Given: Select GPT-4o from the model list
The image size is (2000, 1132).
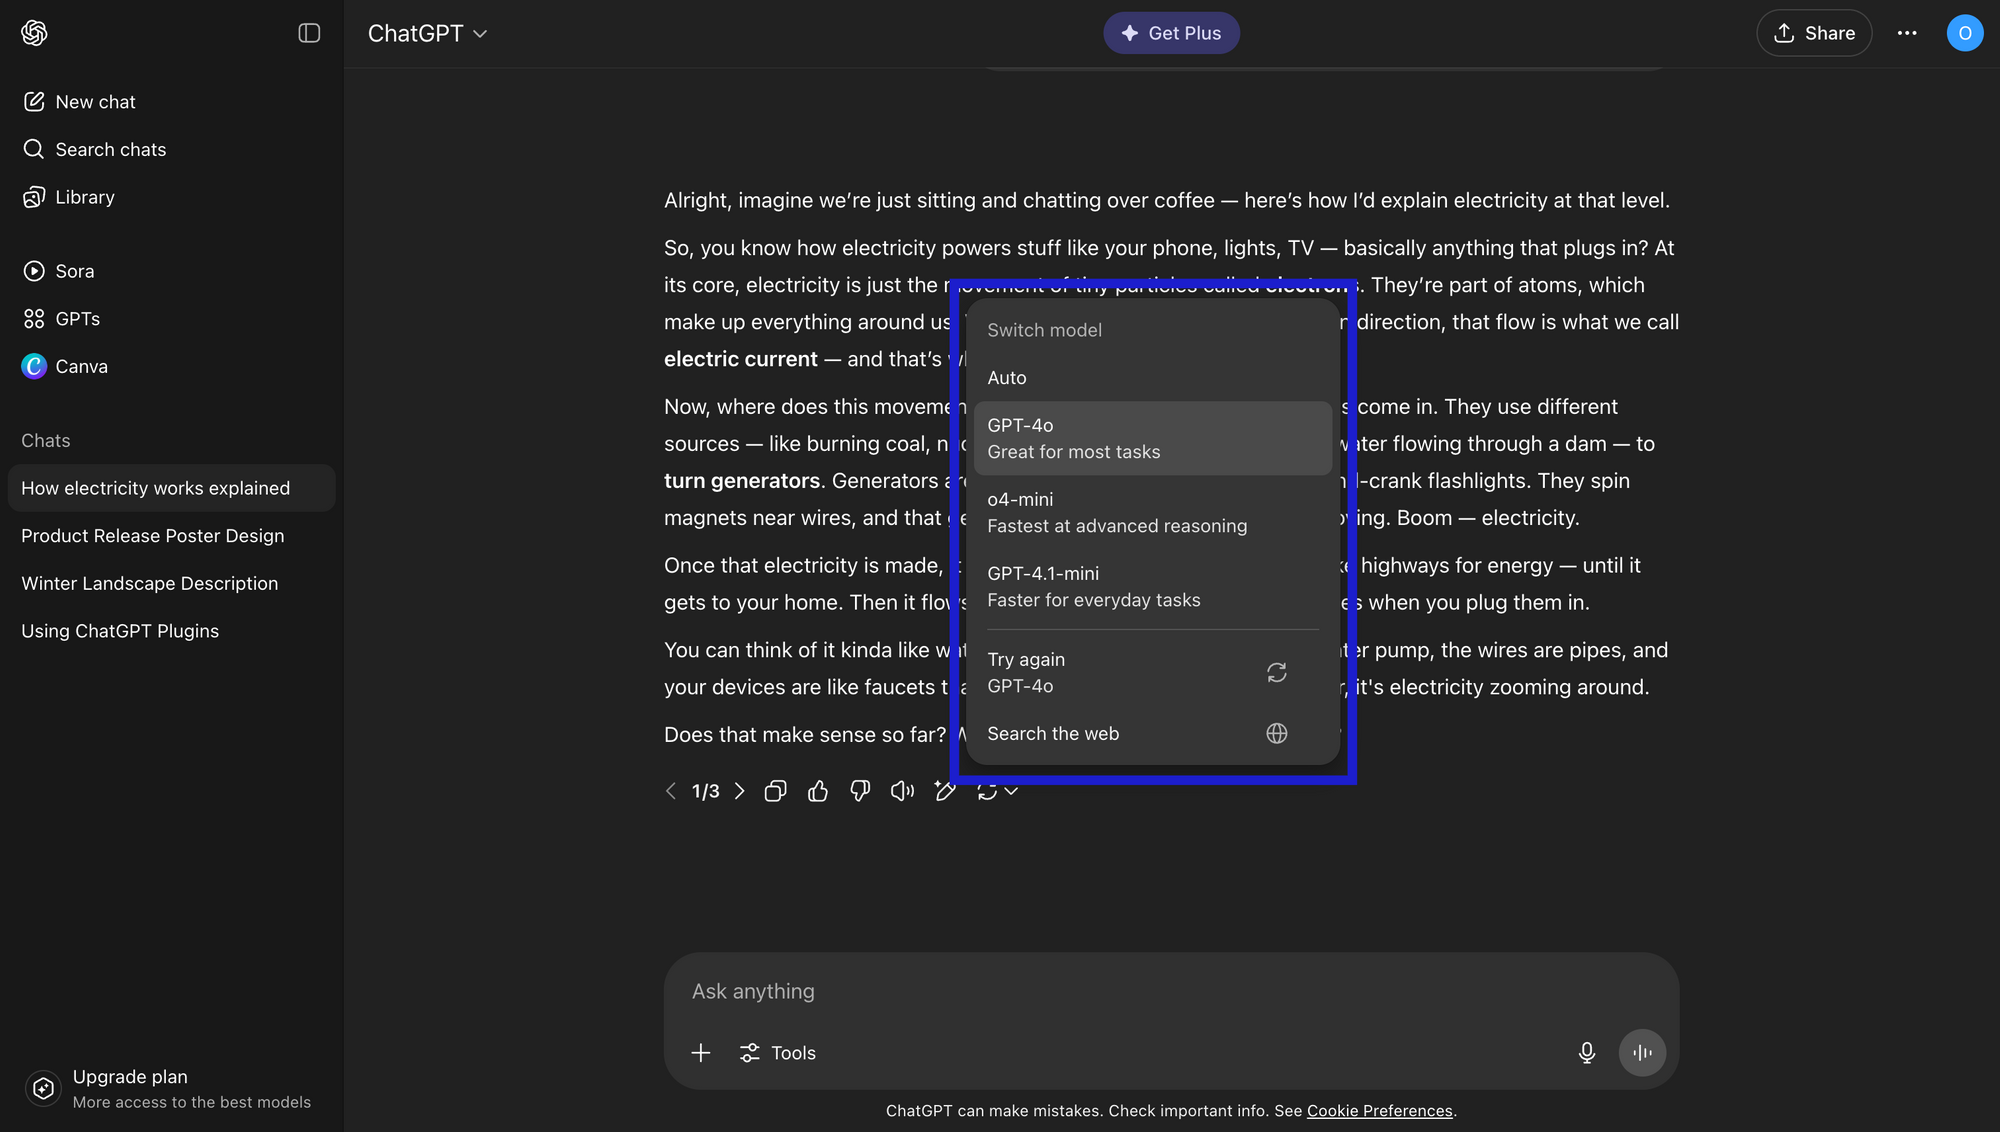Looking at the screenshot, I should [x=1152, y=438].
